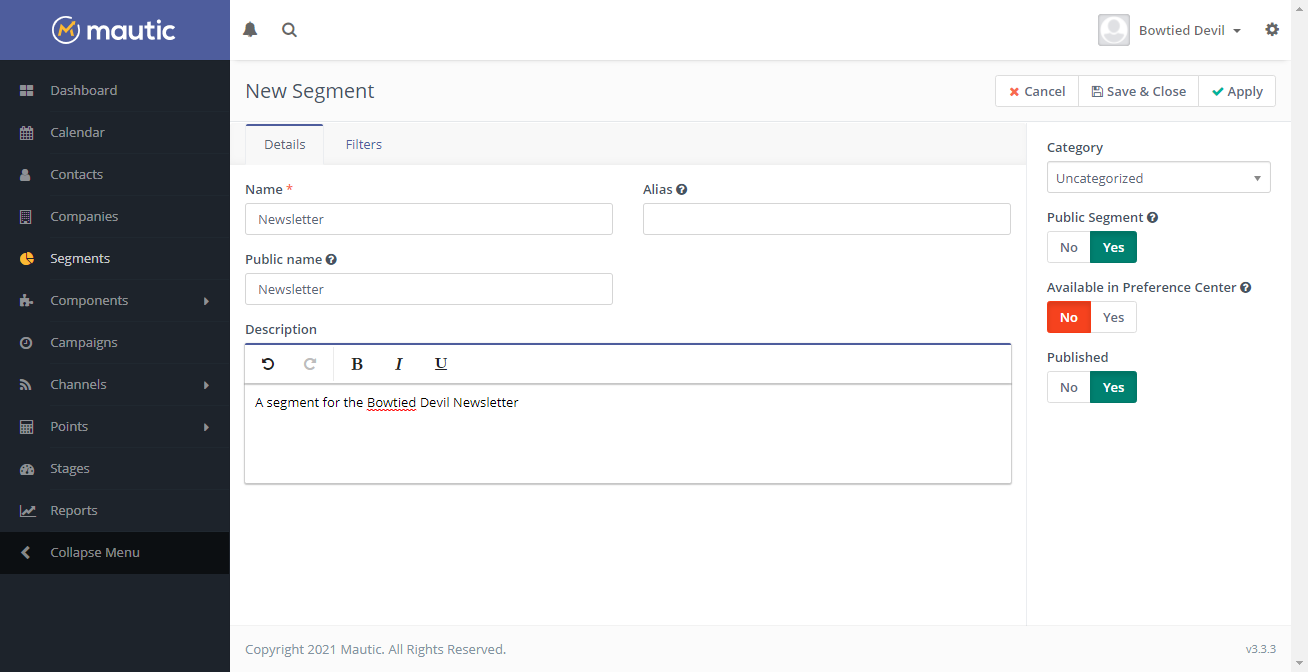This screenshot has height=672, width=1308.
Task: Click the Mautic logo
Action: tap(114, 30)
